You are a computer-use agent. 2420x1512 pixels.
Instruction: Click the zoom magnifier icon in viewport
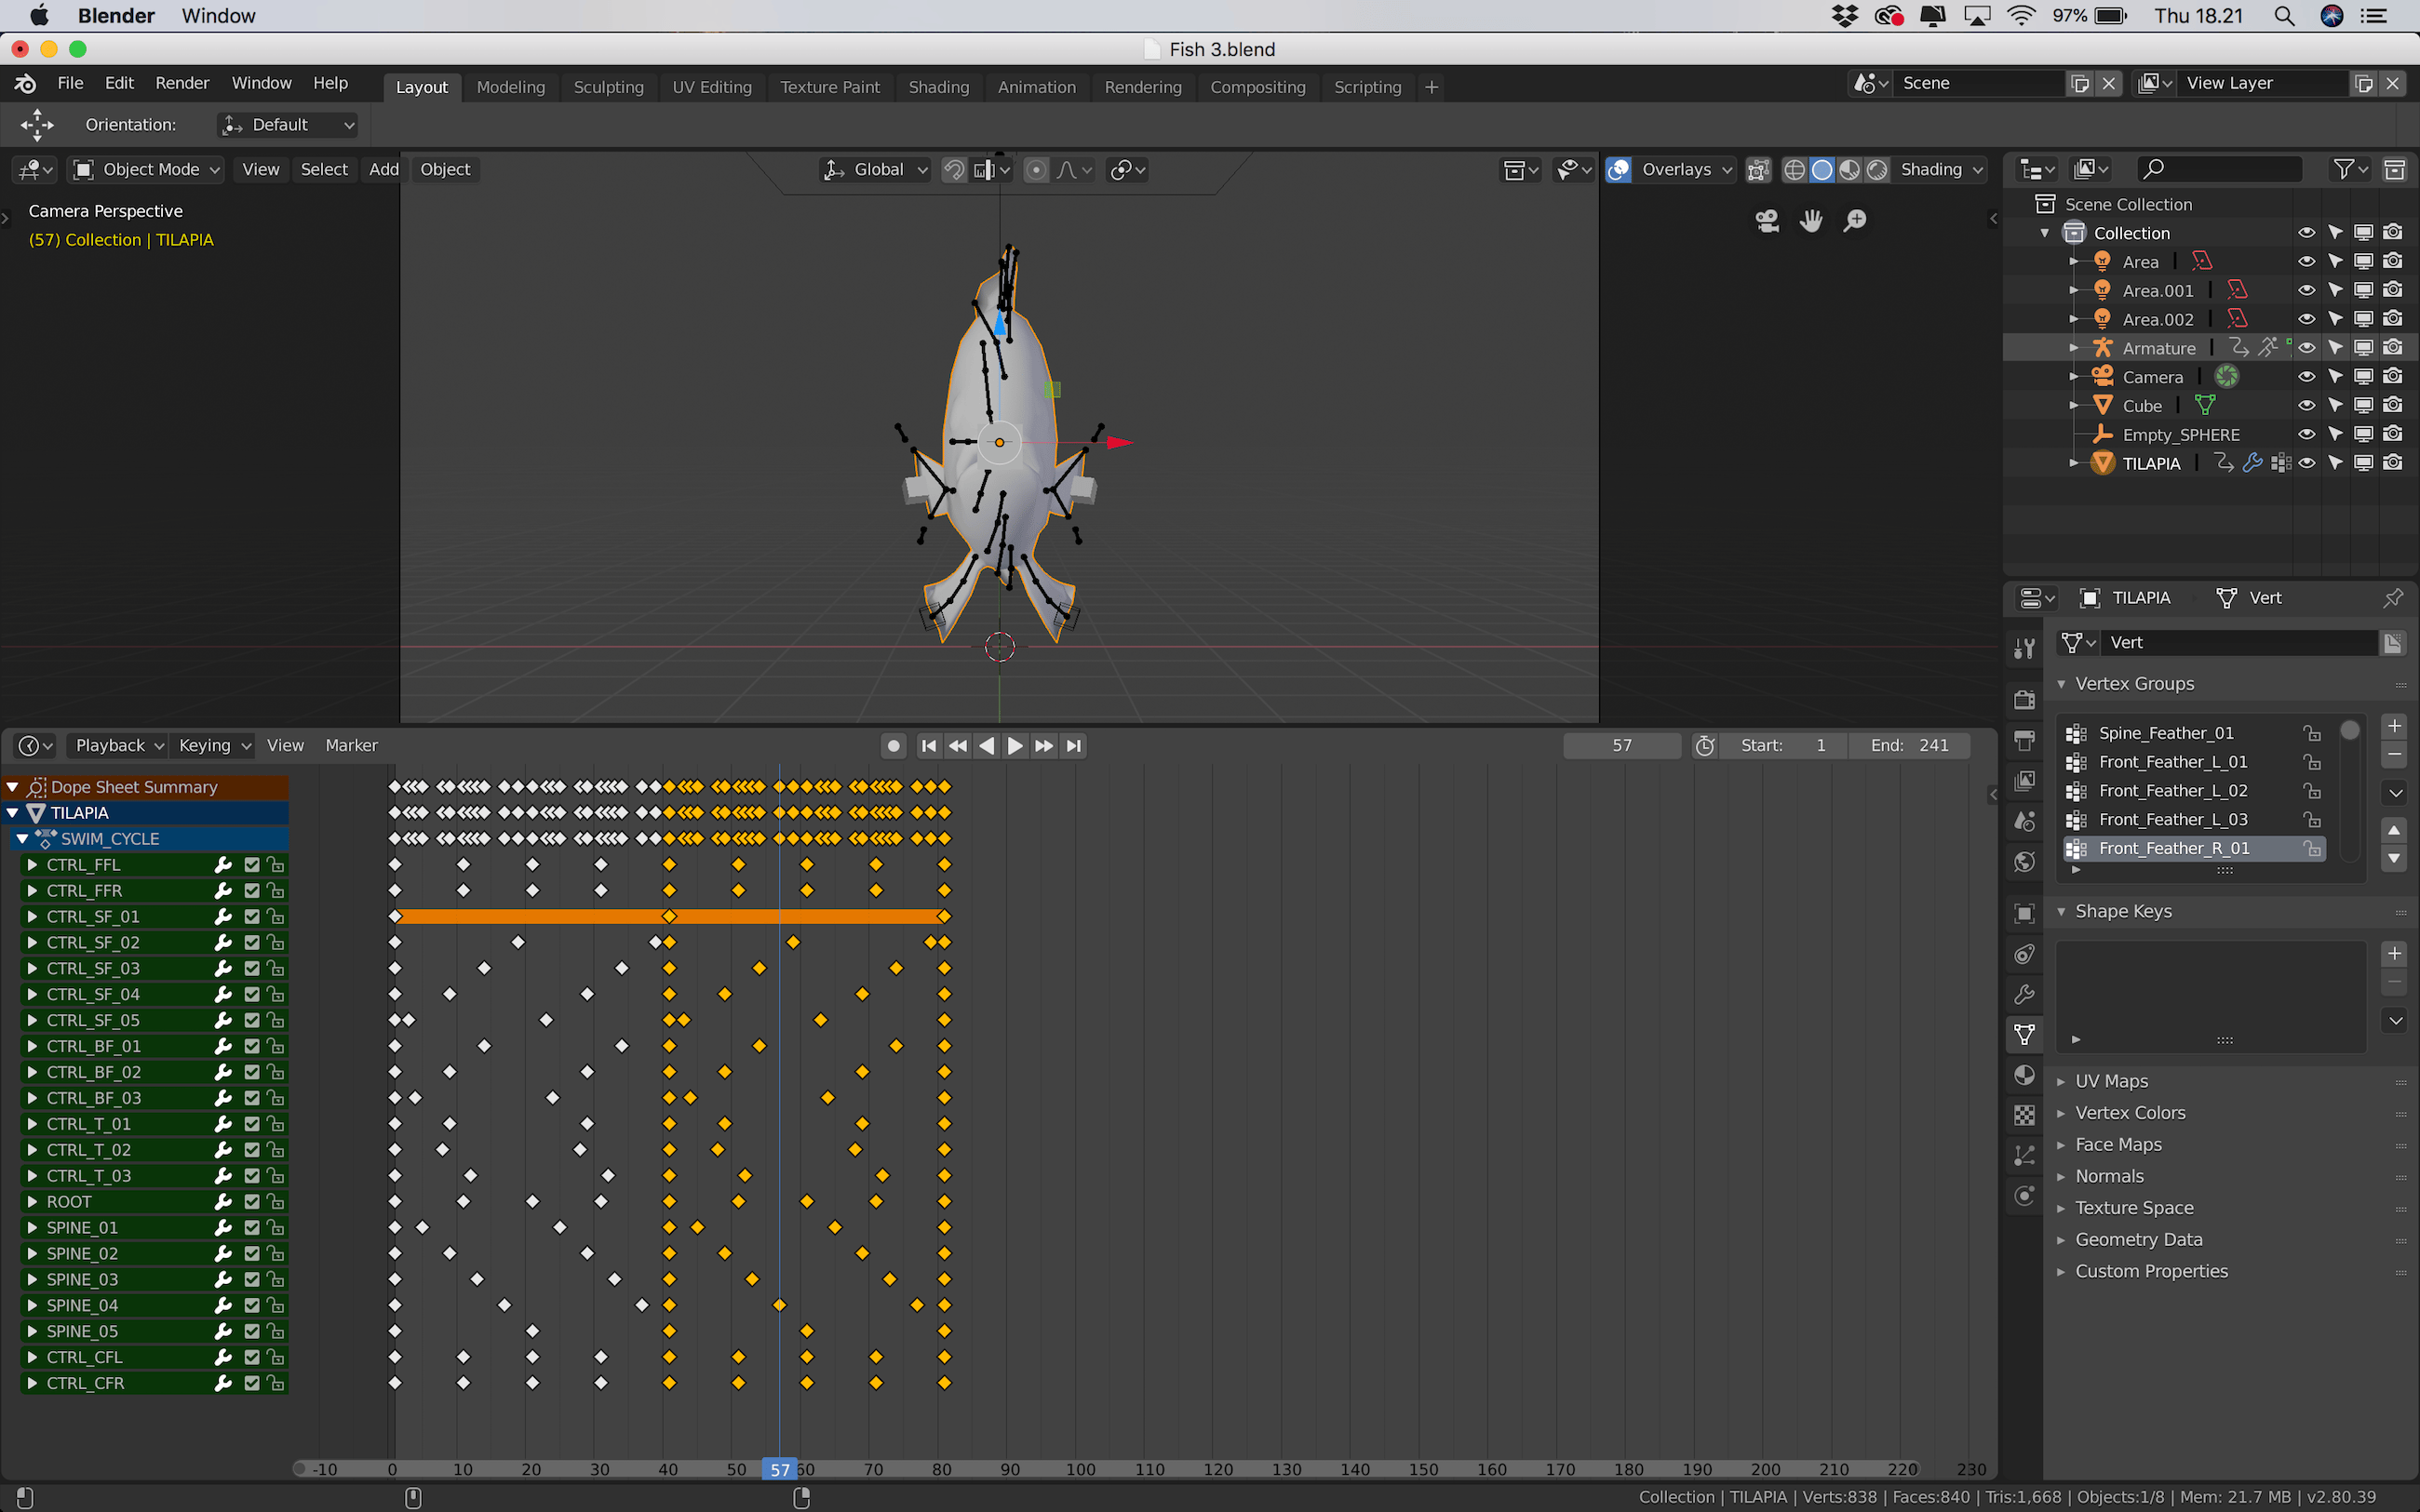1855,220
